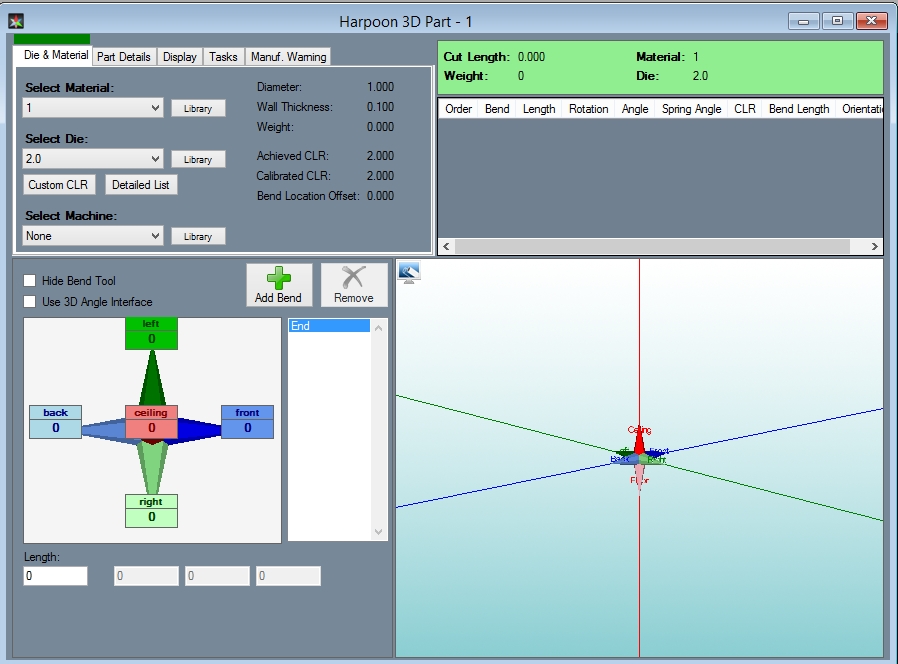This screenshot has height=664, width=898.
Task: Switch to the Part Details tab
Action: click(124, 57)
